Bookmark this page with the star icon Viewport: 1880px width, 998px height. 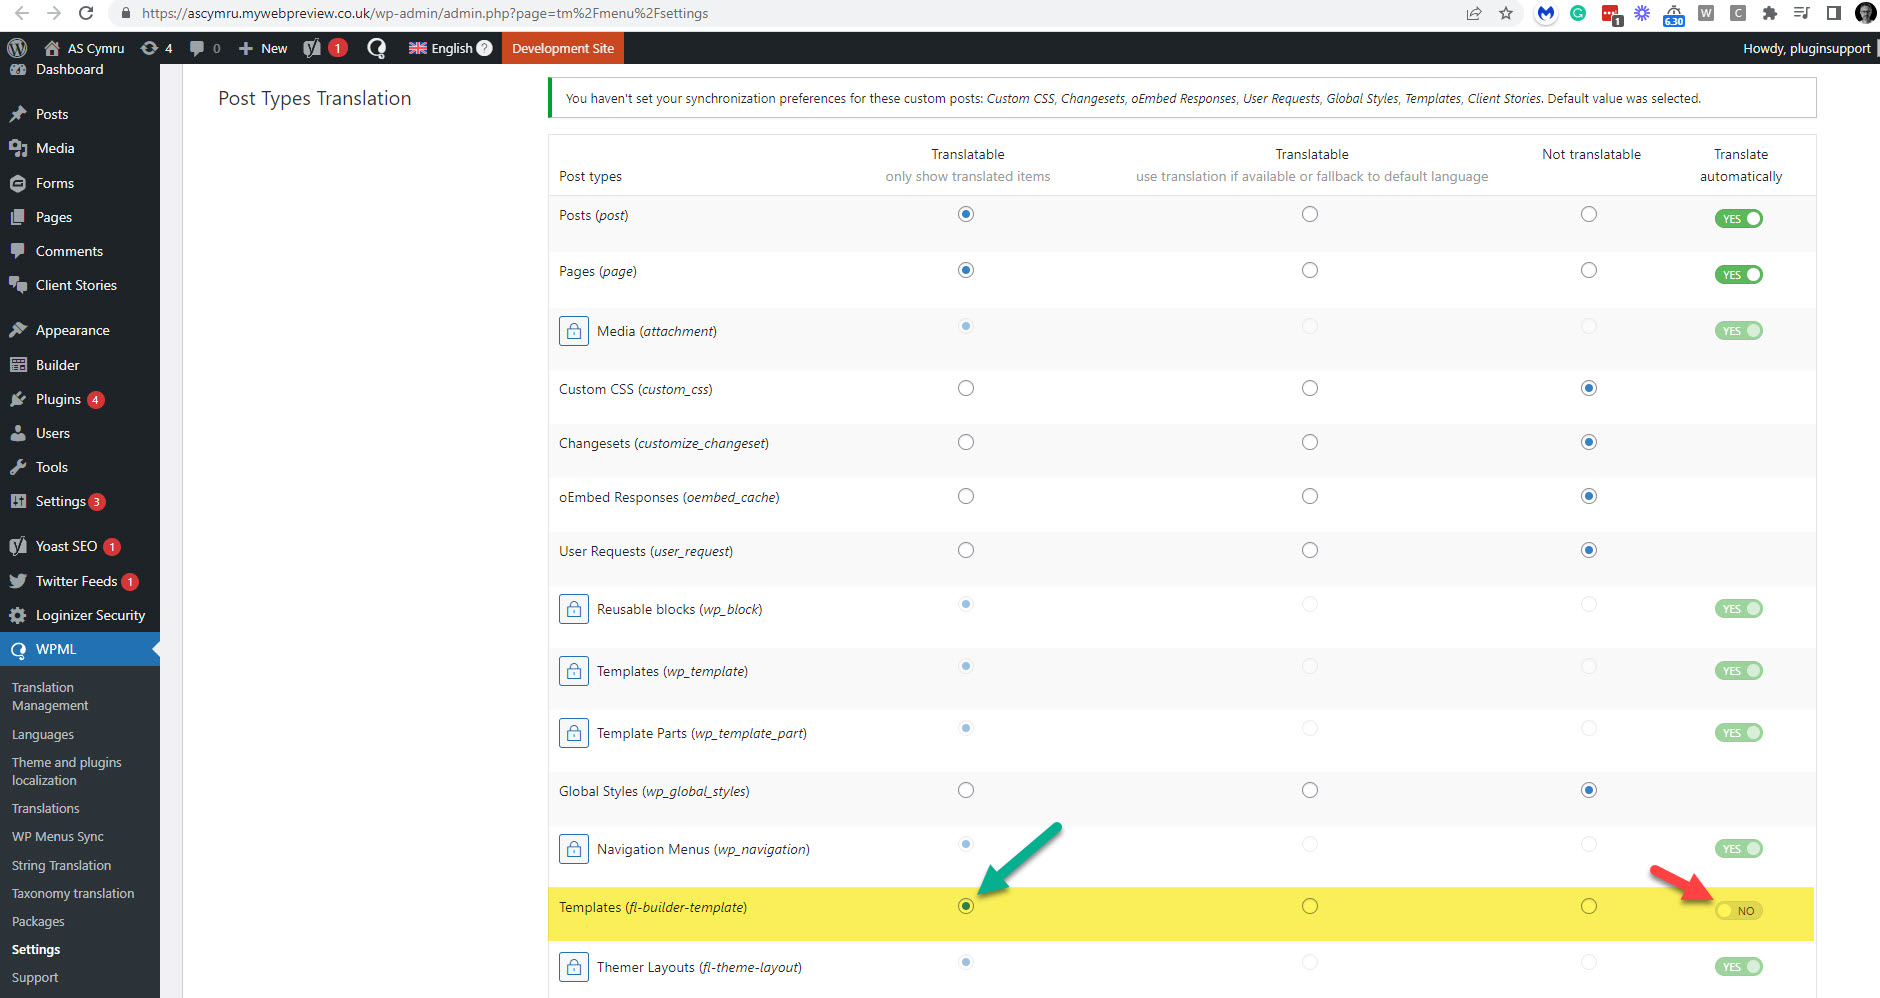click(x=1506, y=13)
